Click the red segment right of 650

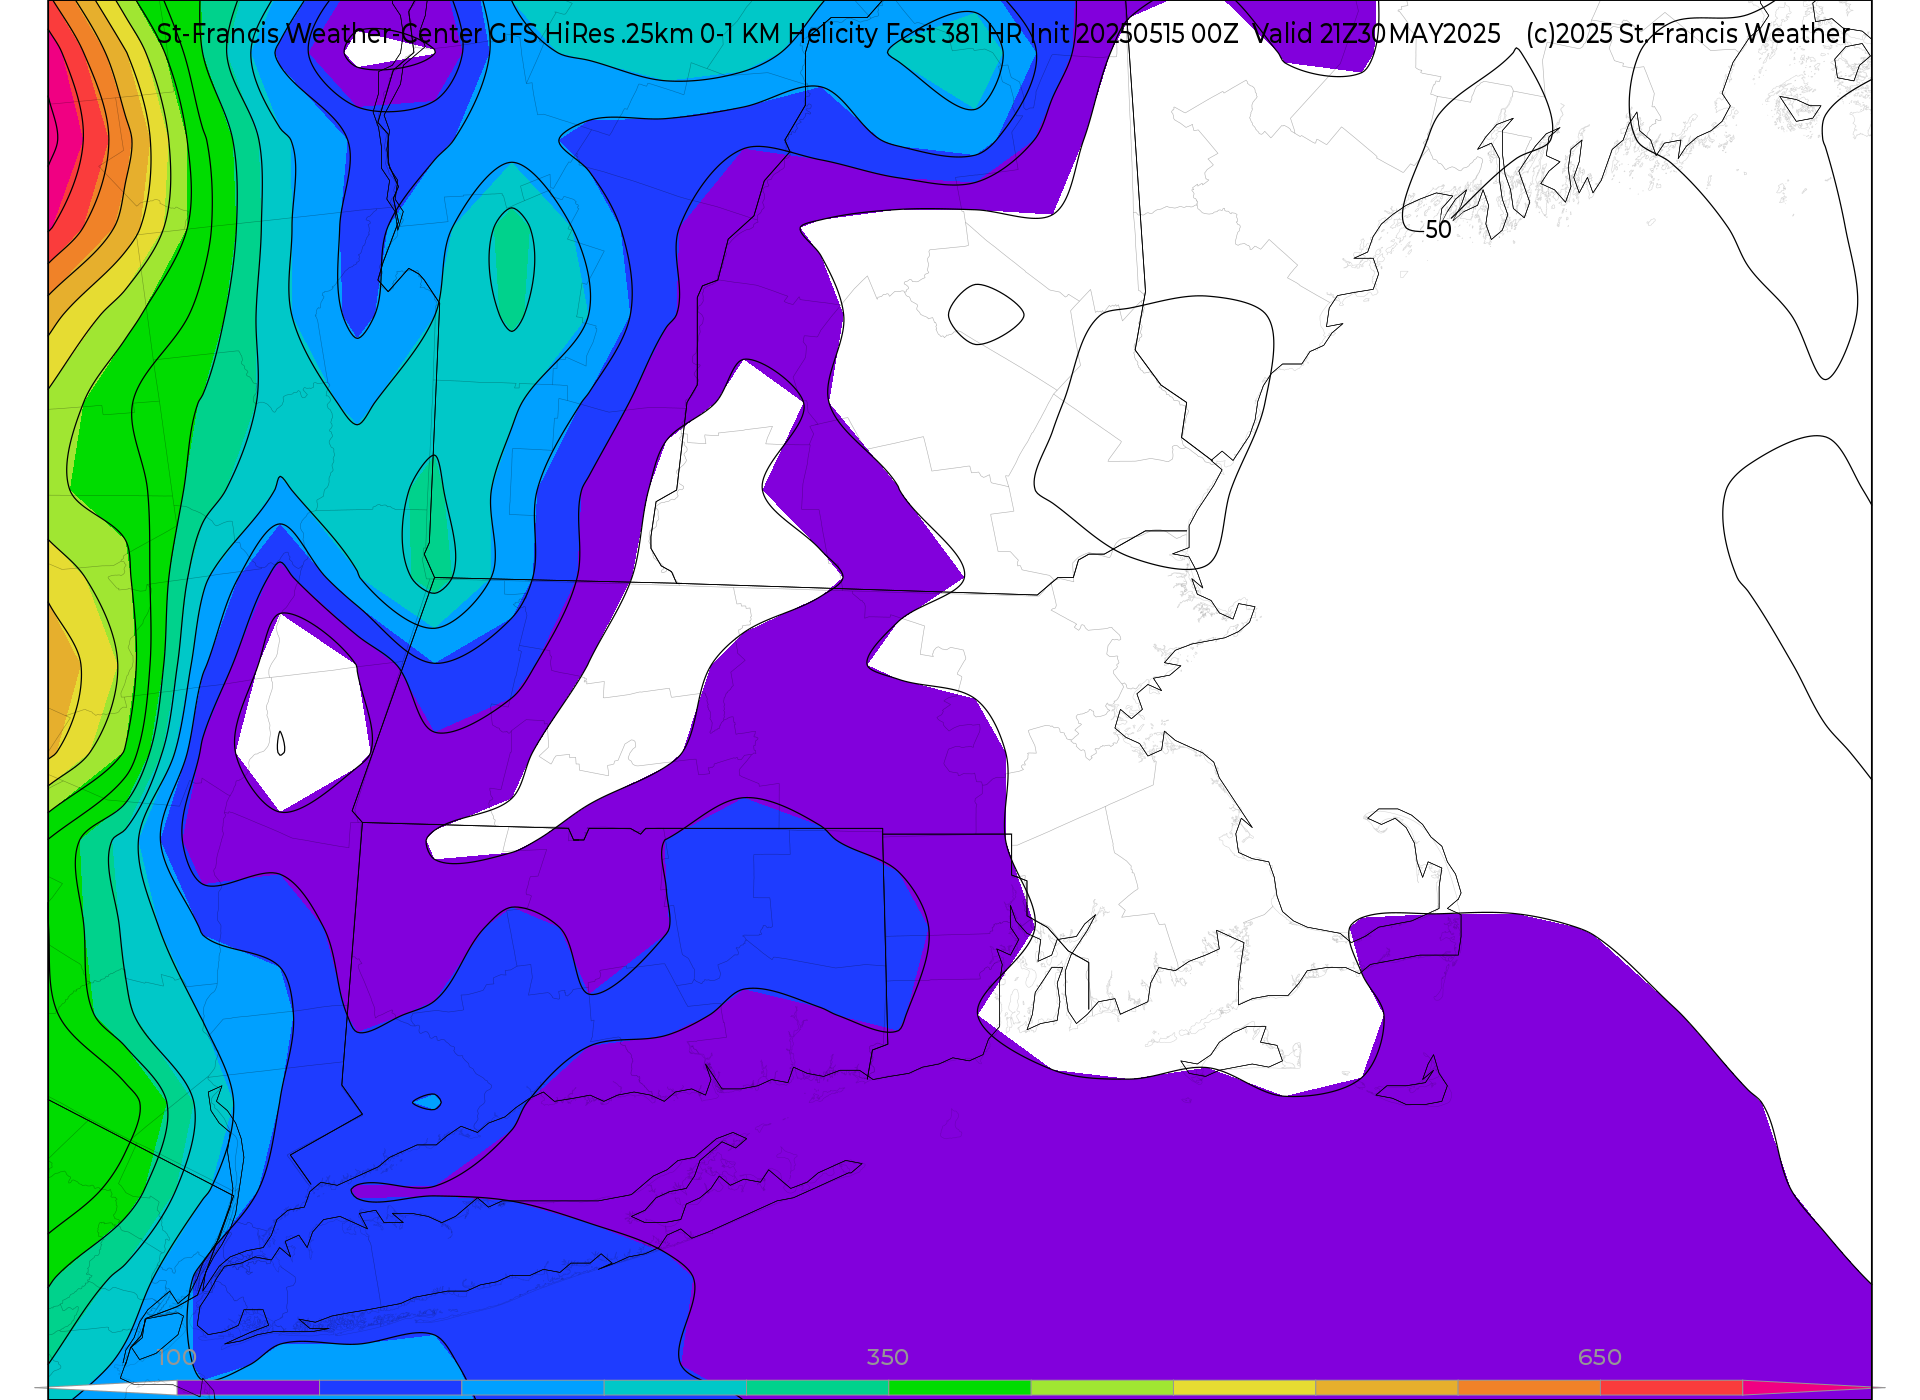point(1672,1388)
